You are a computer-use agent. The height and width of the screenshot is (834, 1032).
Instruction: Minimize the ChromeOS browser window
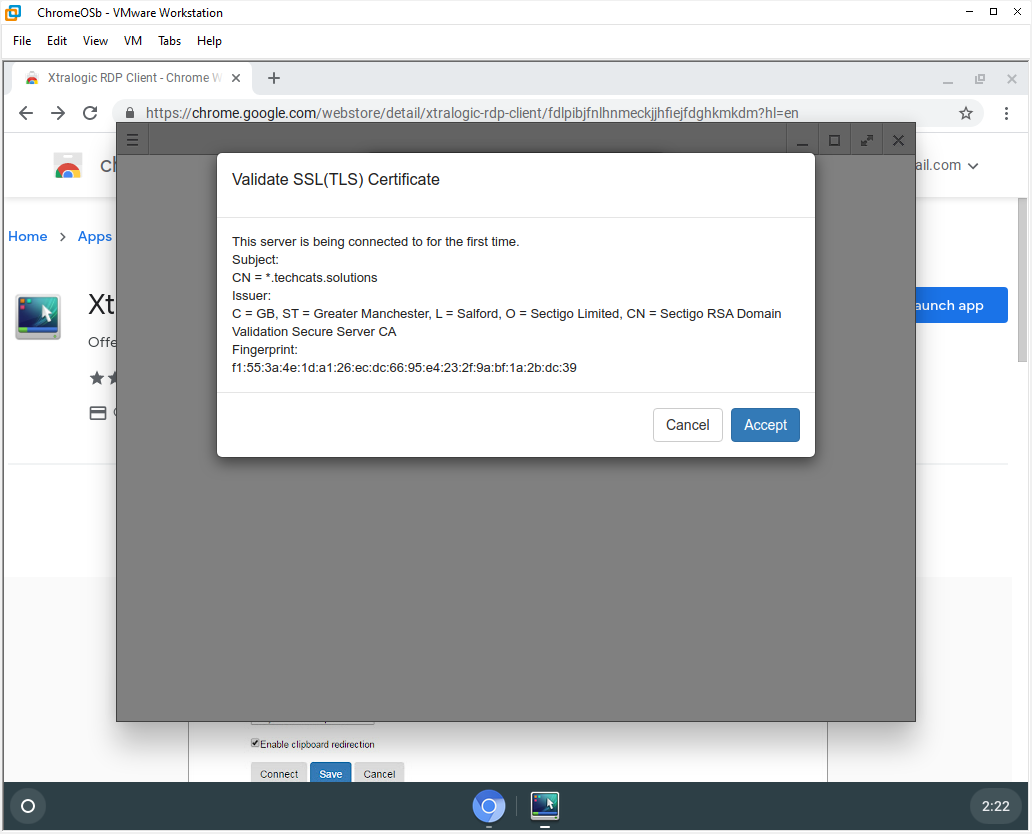pos(948,79)
